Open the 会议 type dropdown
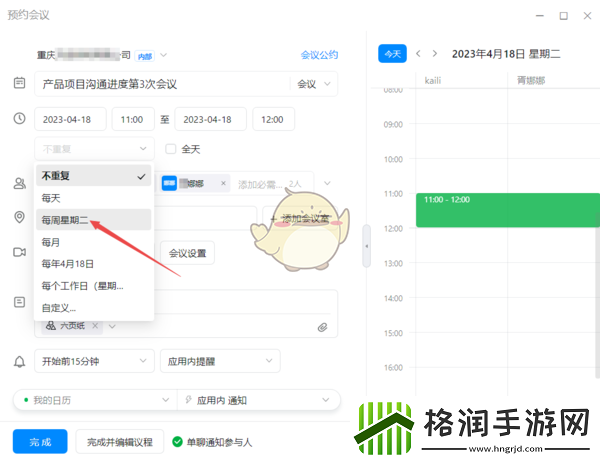The width and height of the screenshot is (600, 460). coord(313,84)
